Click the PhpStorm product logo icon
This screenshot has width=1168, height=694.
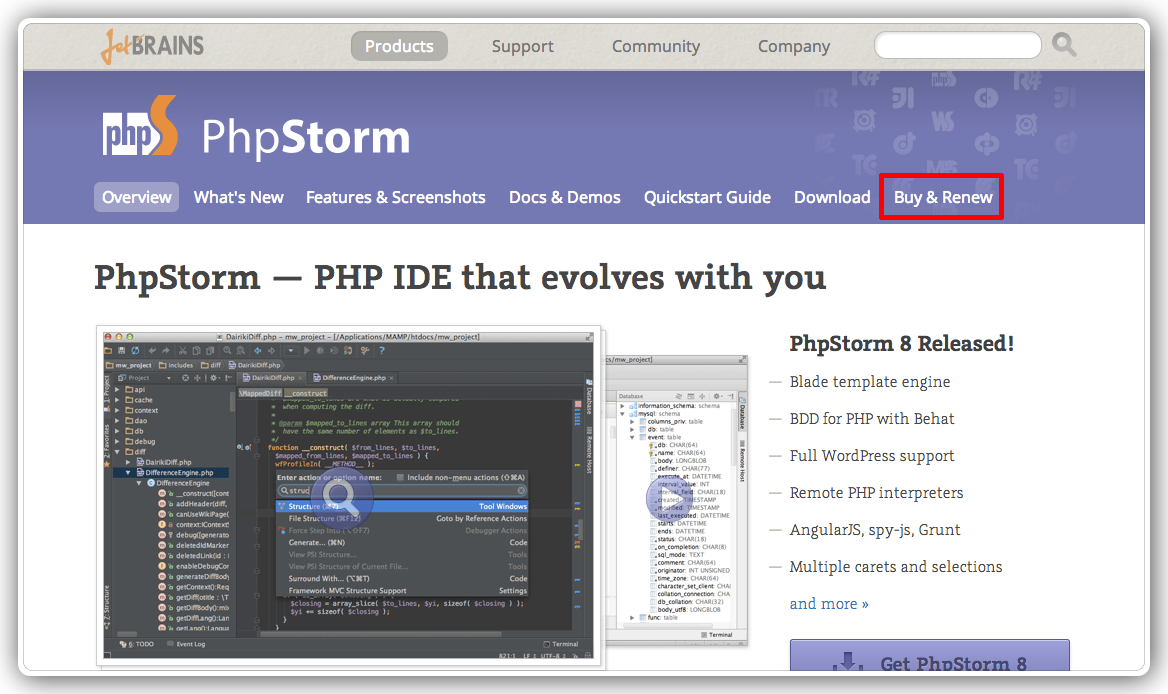(x=140, y=126)
